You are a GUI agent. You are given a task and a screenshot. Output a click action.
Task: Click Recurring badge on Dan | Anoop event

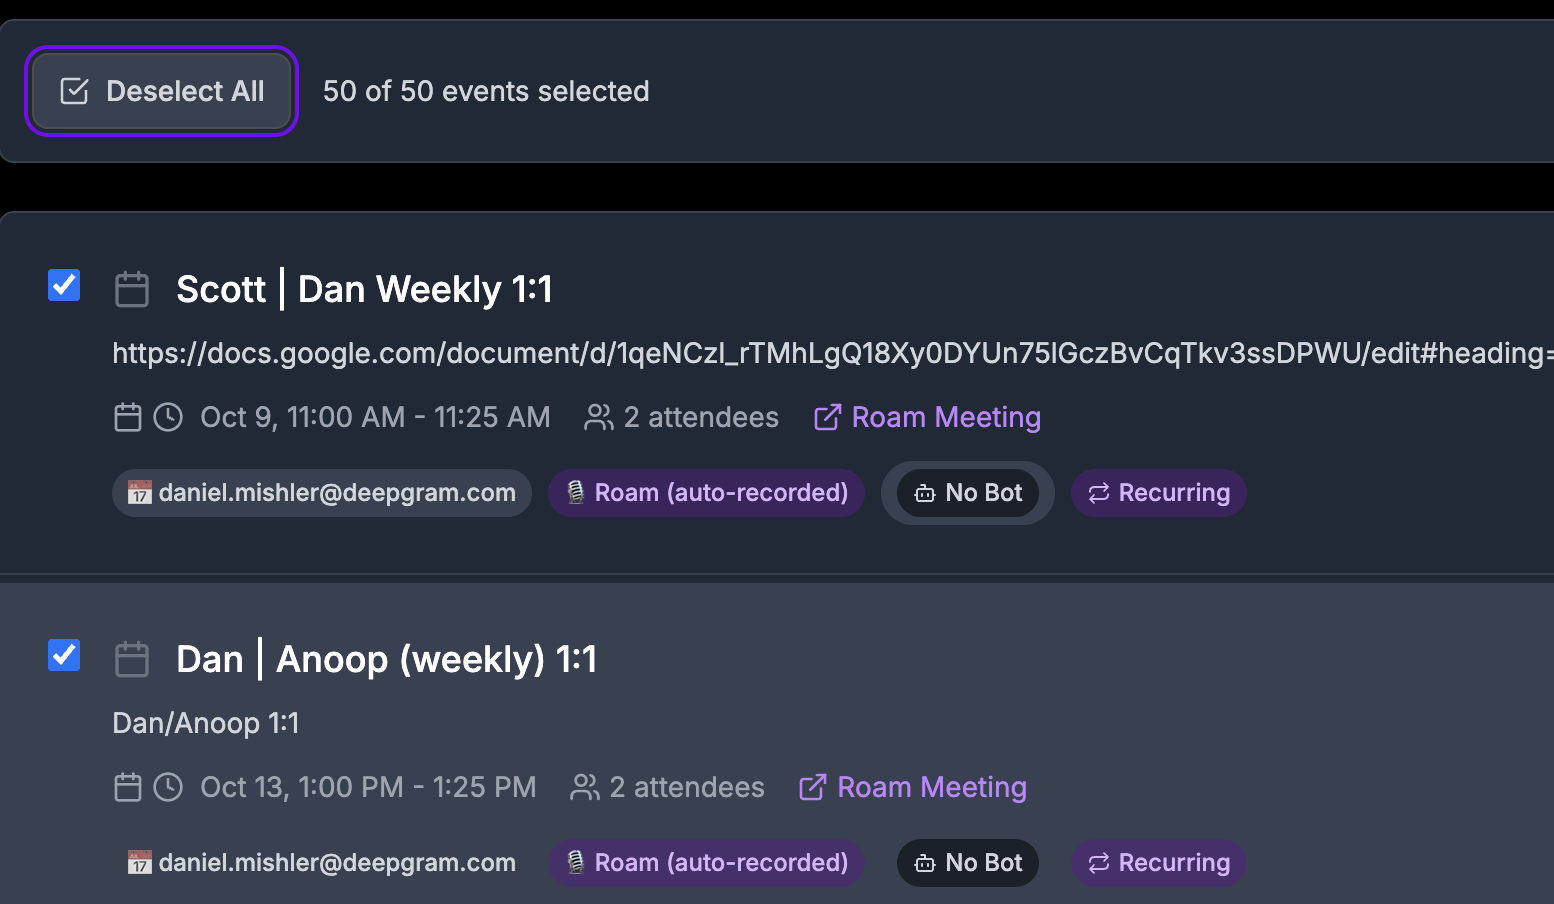click(x=1159, y=863)
